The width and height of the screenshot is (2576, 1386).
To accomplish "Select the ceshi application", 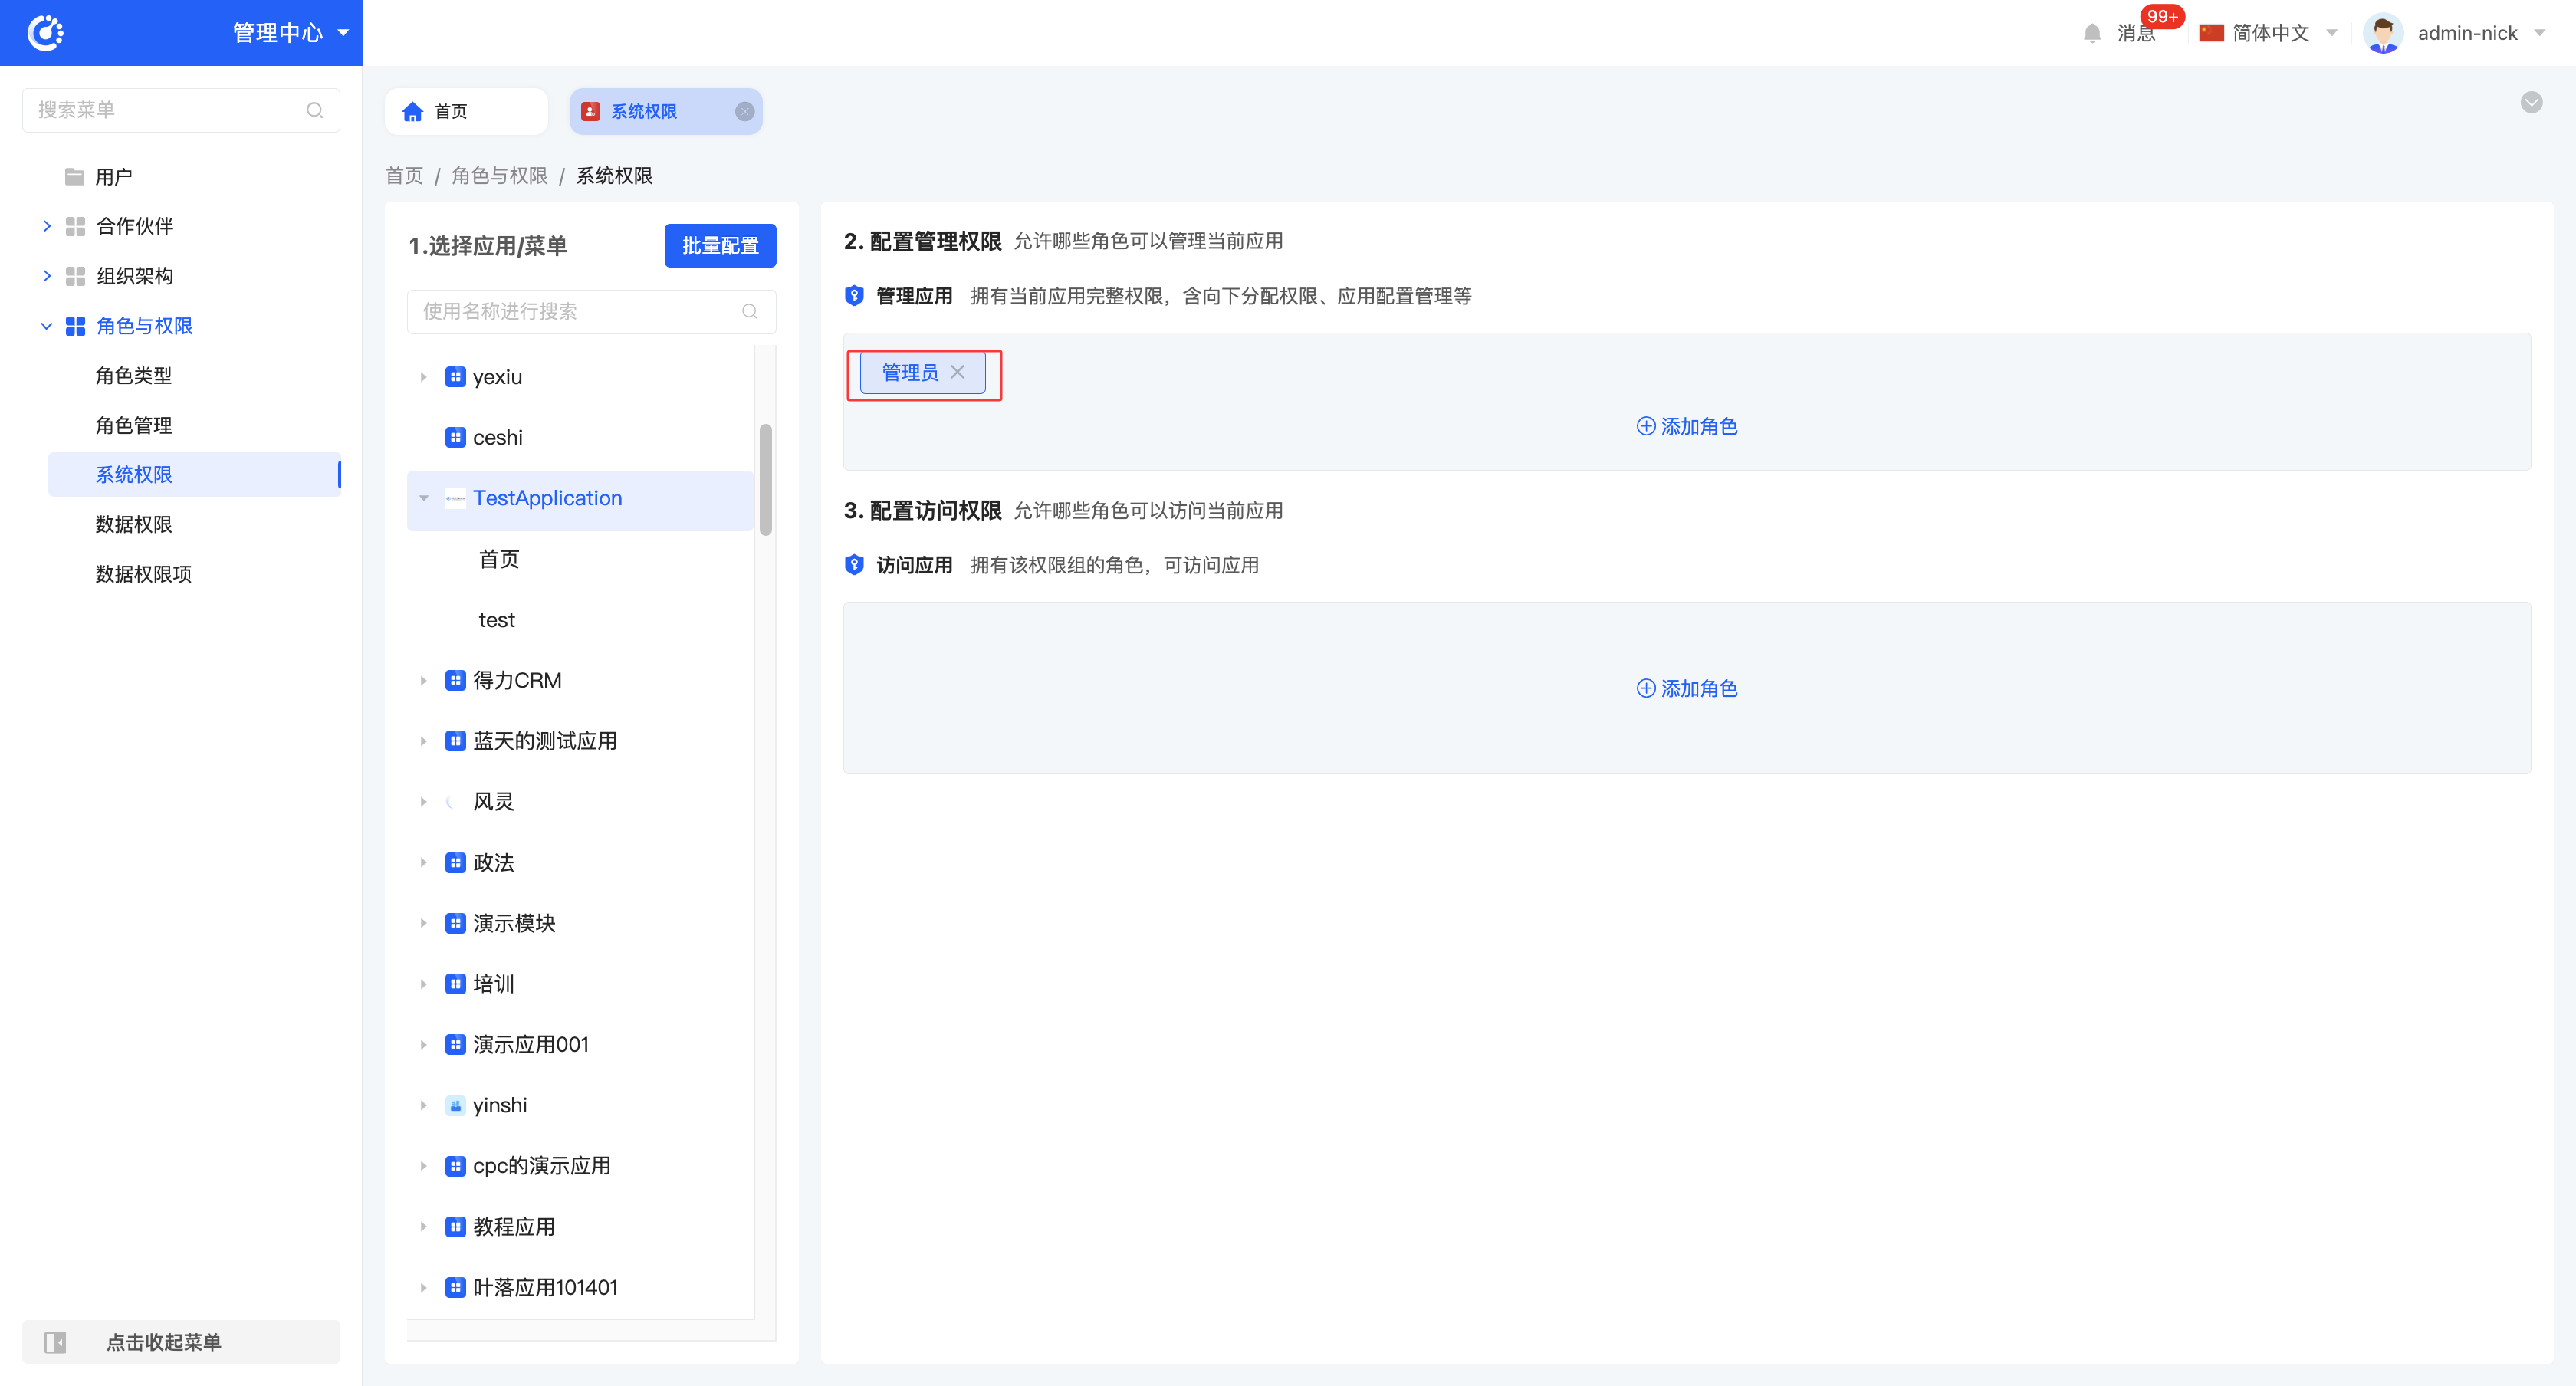I will 497,437.
